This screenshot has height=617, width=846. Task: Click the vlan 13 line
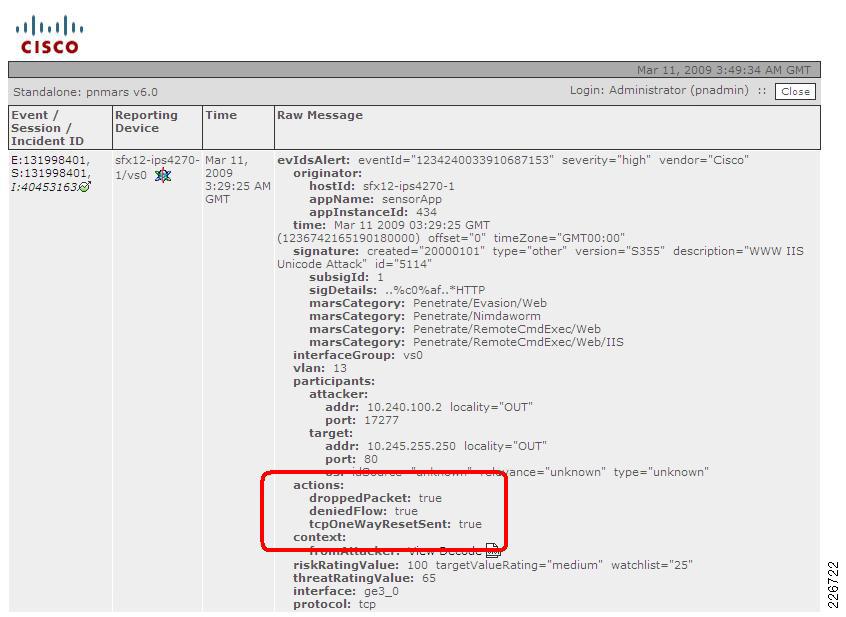(319, 368)
